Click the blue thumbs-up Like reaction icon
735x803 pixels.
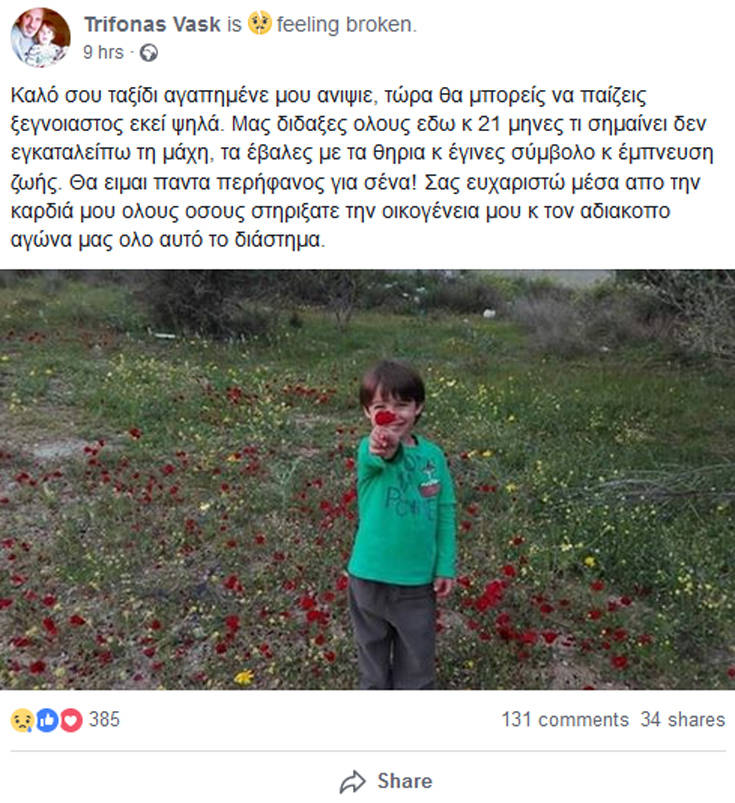tap(46, 719)
